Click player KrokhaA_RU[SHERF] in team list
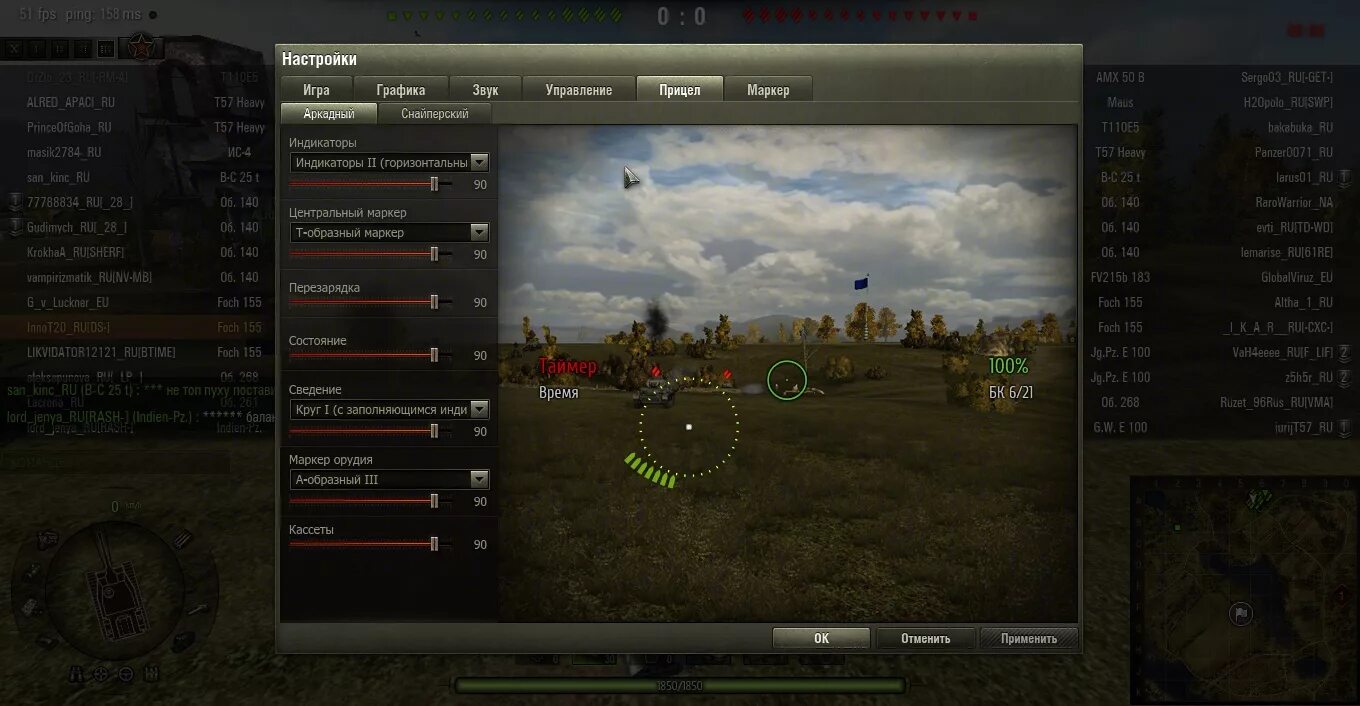Viewport: 1360px width, 706px height. (x=75, y=252)
